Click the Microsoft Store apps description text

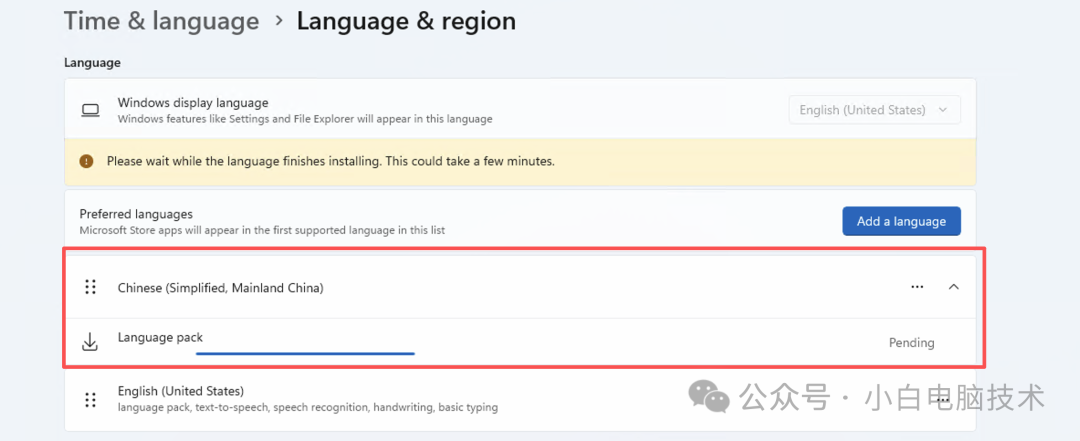262,230
